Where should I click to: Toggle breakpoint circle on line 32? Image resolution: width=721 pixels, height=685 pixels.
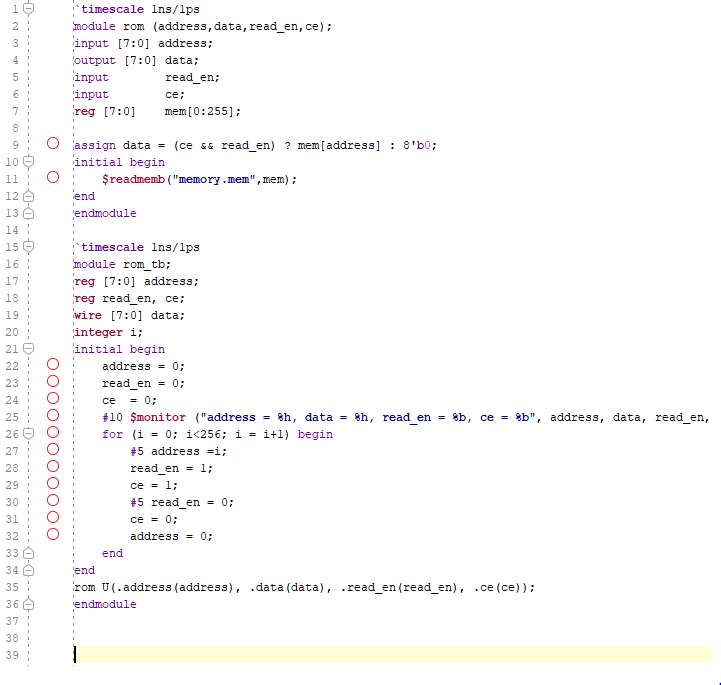click(x=53, y=535)
